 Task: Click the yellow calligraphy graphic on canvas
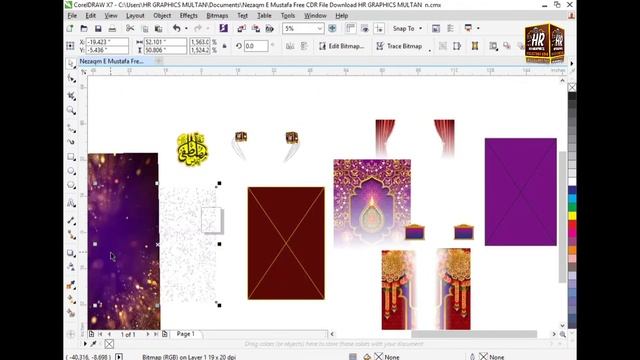(x=192, y=149)
